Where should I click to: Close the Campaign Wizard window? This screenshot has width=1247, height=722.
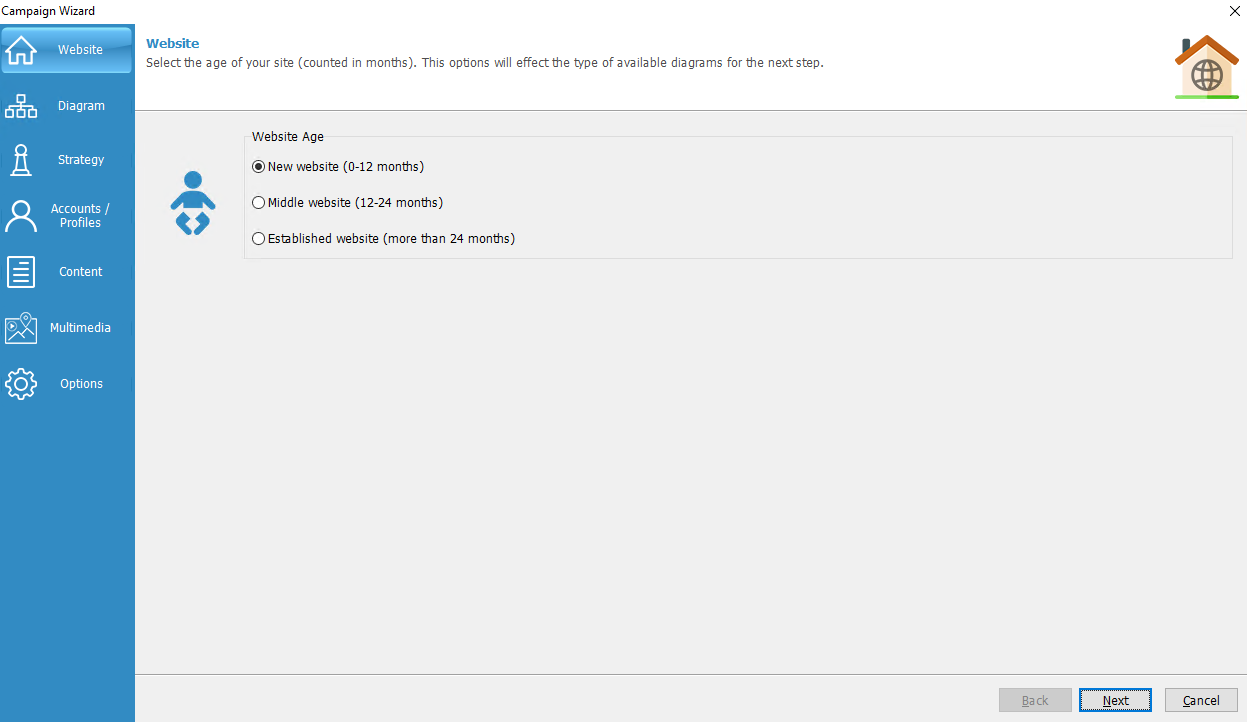[x=1234, y=10]
